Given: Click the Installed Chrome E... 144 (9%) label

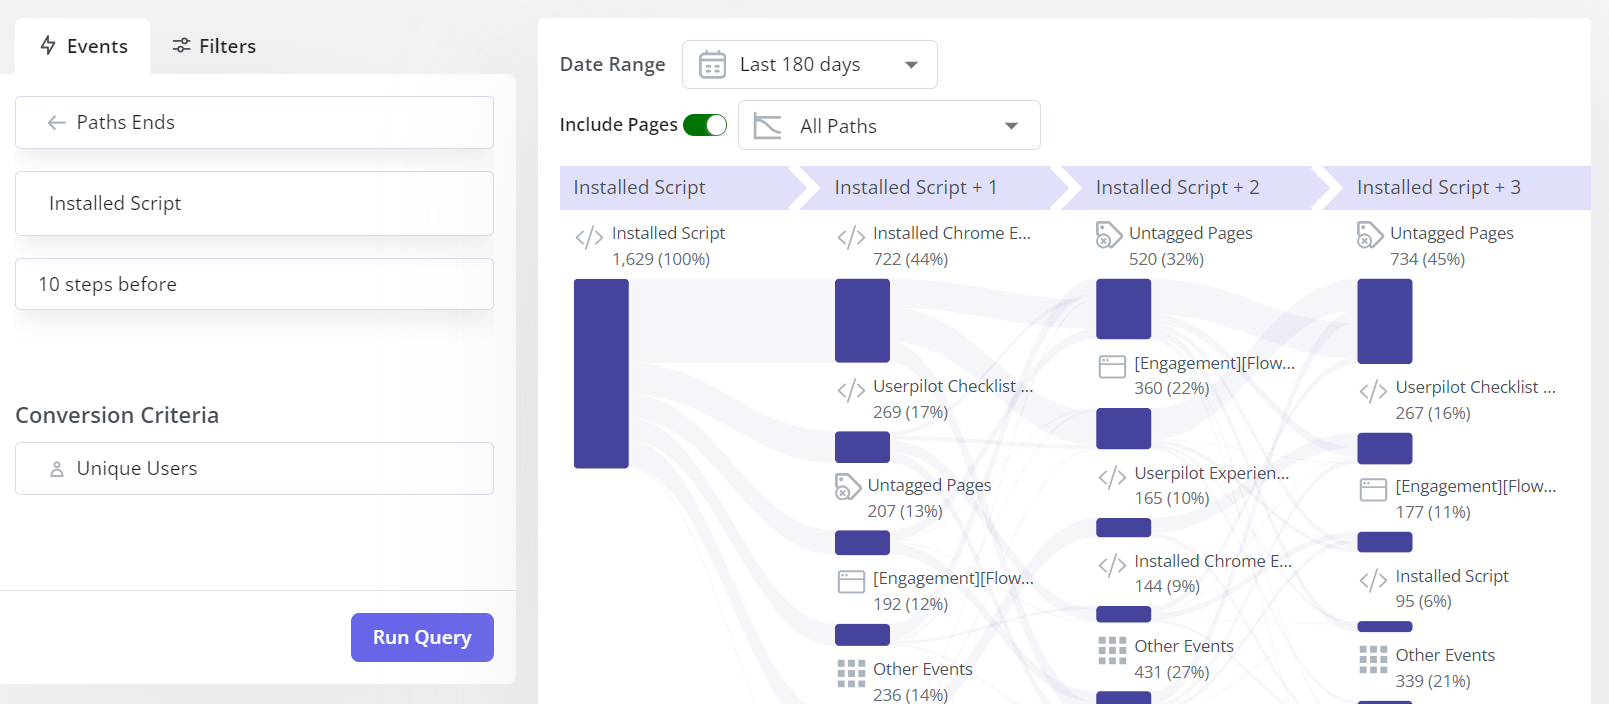Looking at the screenshot, I should (x=1213, y=573).
